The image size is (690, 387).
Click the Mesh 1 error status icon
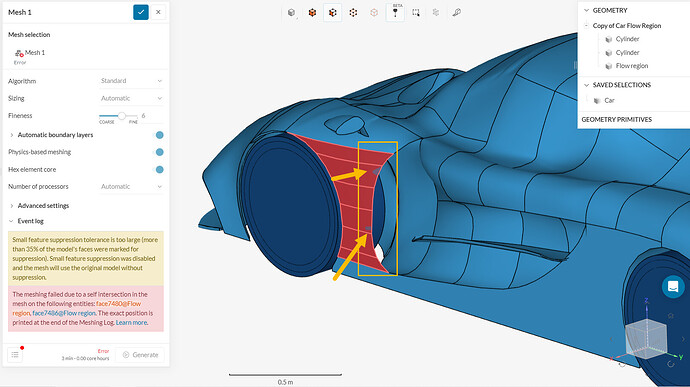click(x=18, y=53)
